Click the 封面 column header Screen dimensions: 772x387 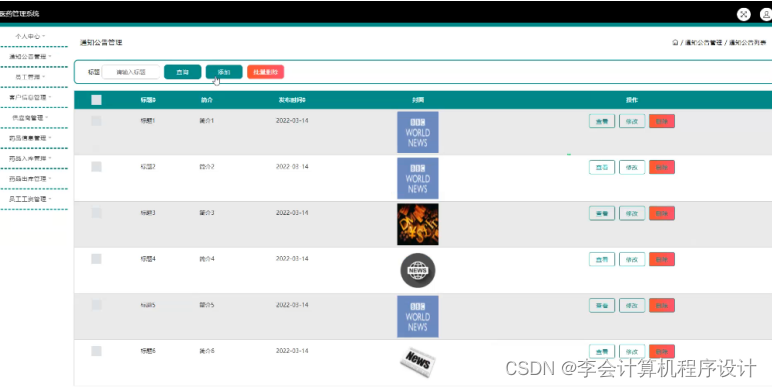click(x=418, y=100)
